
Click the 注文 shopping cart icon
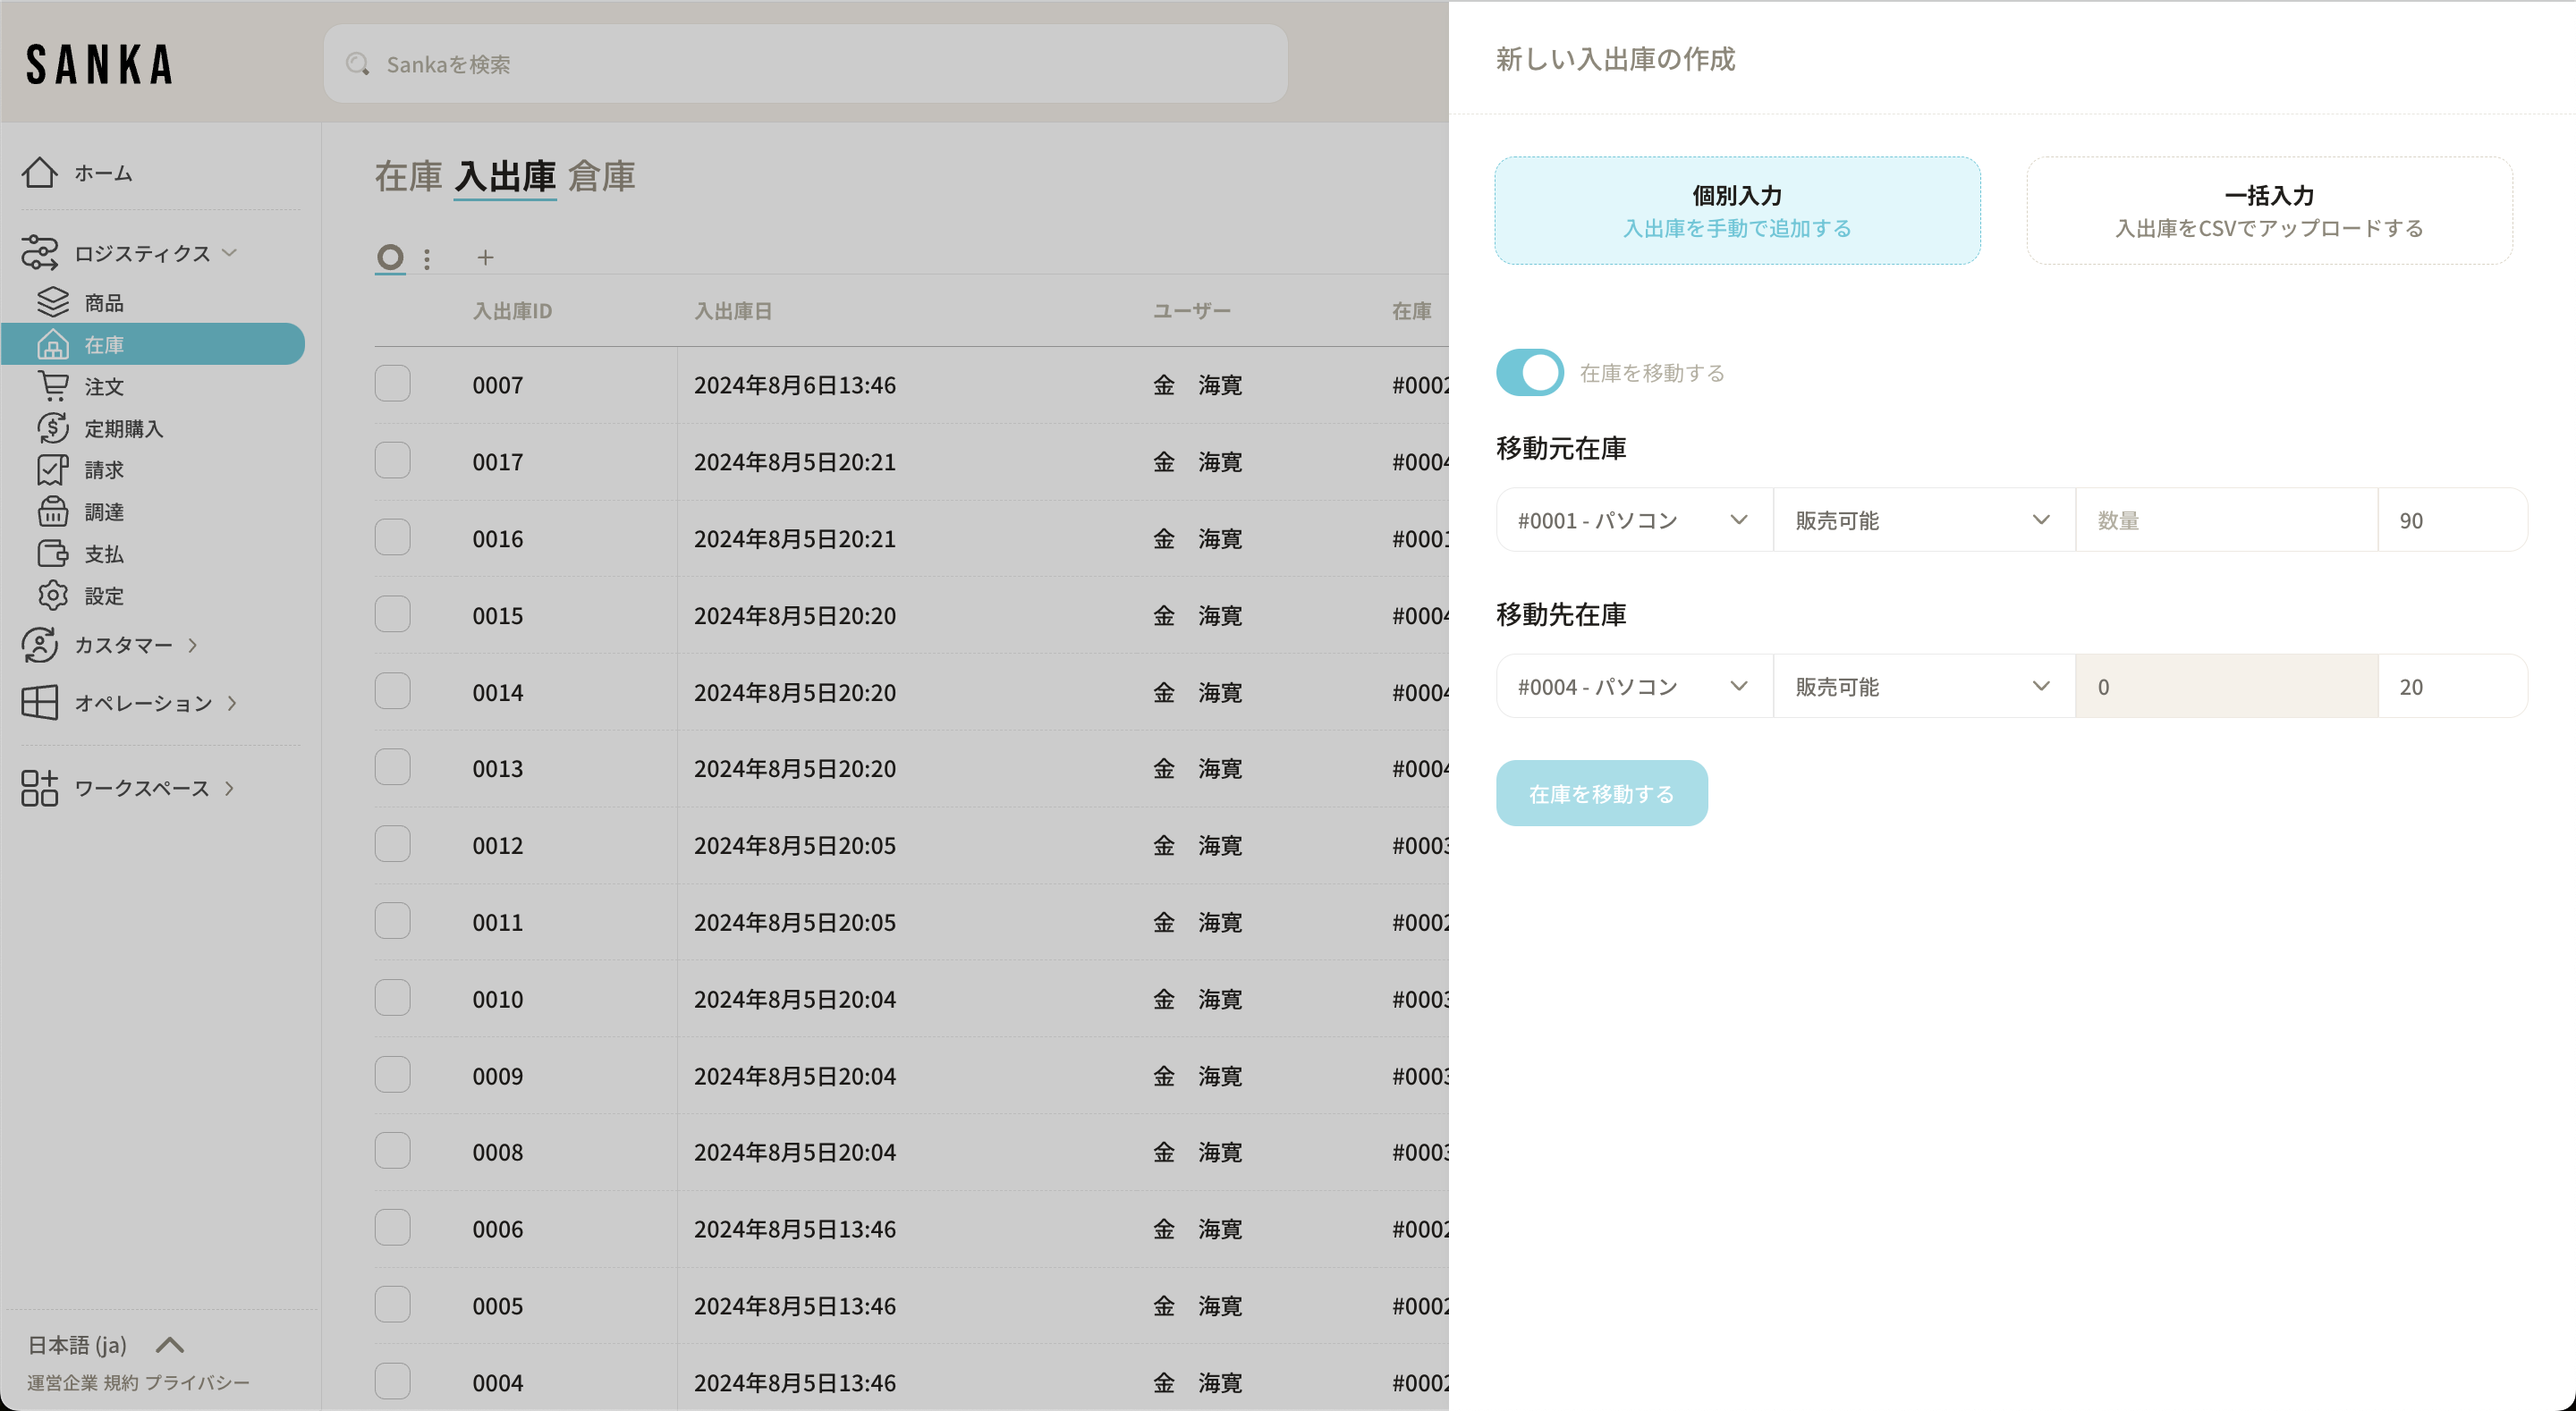click(52, 386)
